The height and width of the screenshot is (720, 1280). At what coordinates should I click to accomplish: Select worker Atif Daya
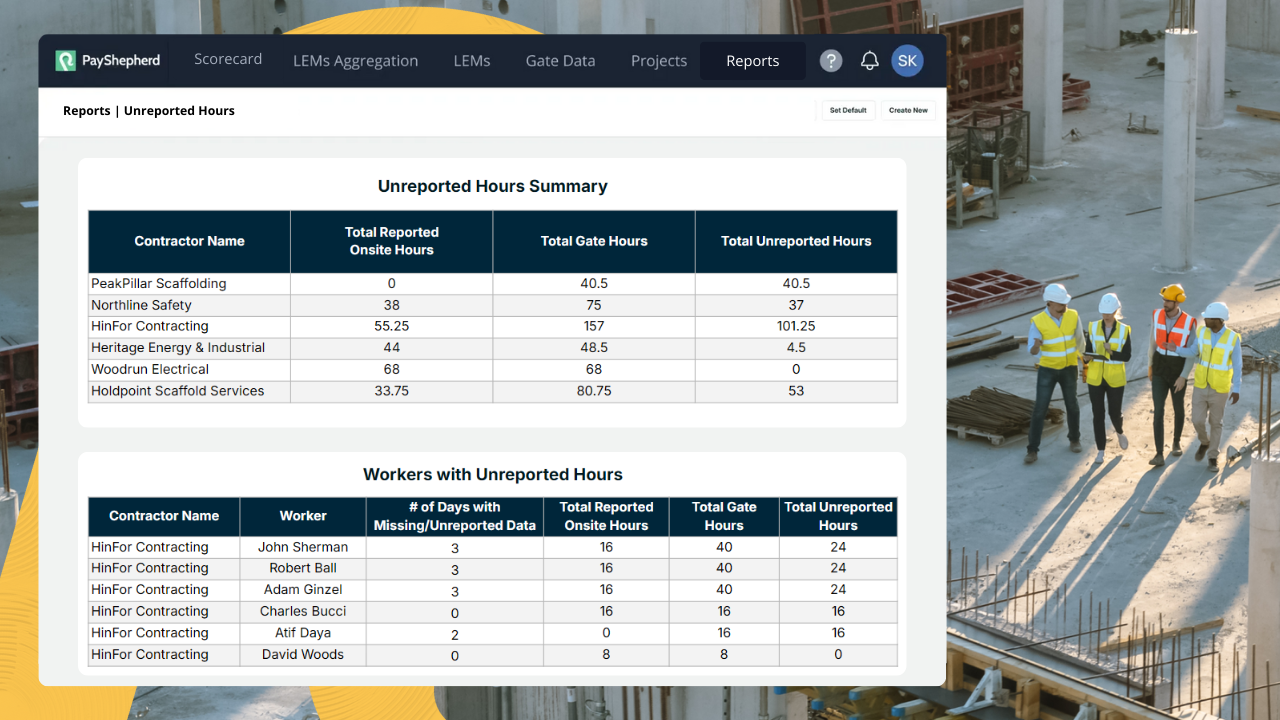pos(303,633)
